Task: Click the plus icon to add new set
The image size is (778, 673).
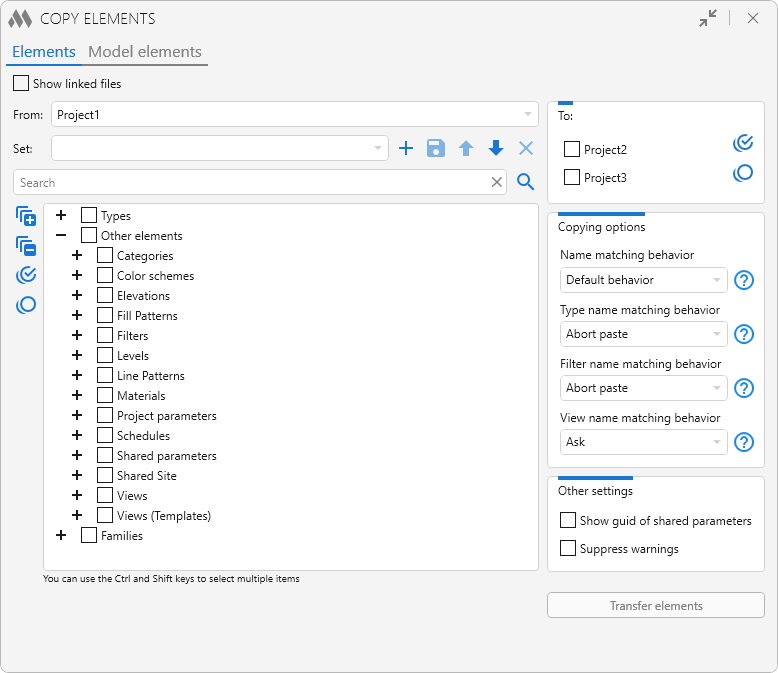Action: [406, 149]
